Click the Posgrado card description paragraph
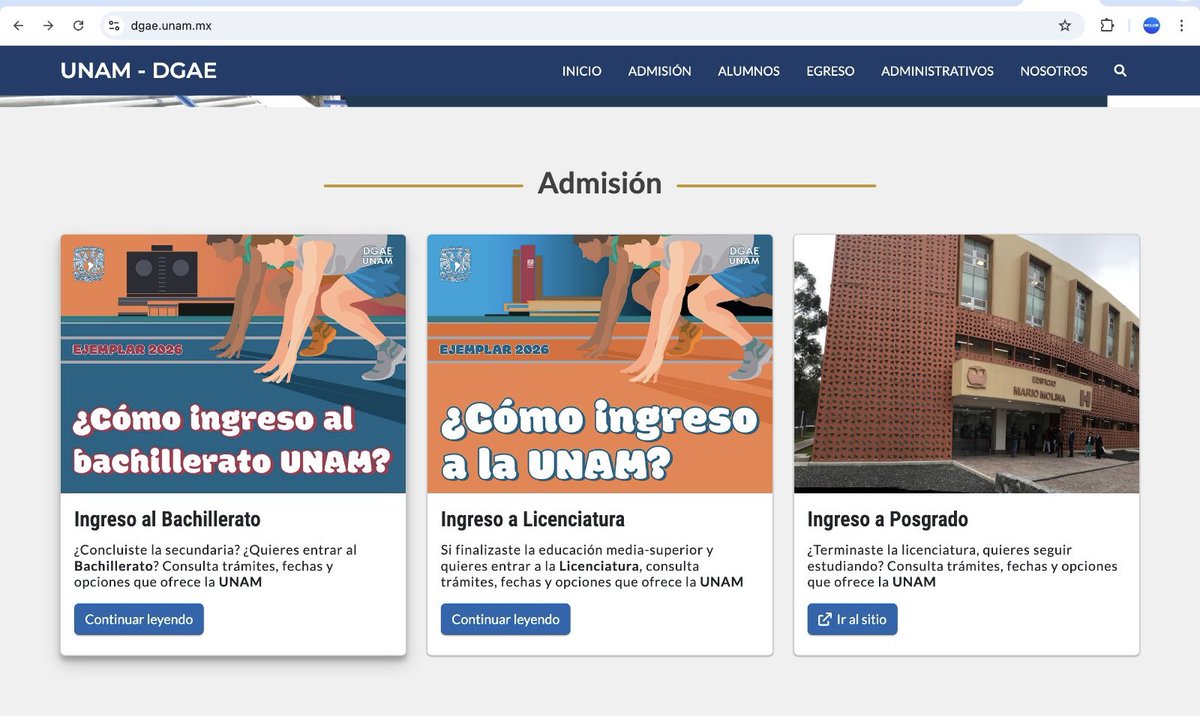This screenshot has height=722, width=1200. 962,566
